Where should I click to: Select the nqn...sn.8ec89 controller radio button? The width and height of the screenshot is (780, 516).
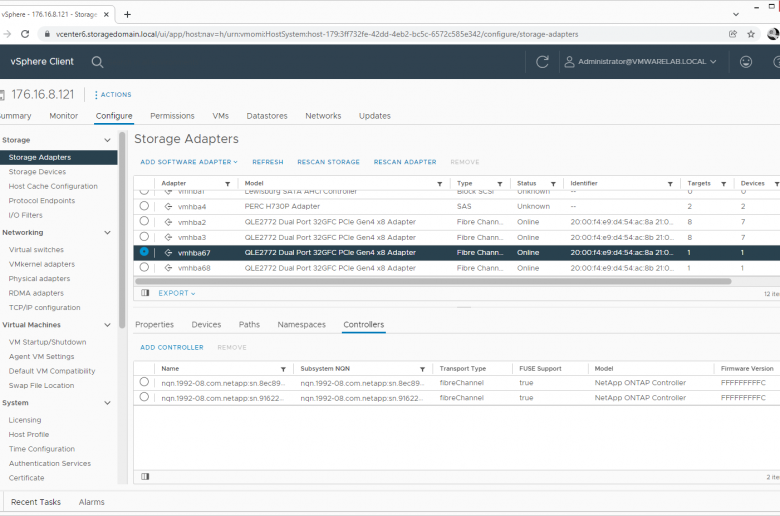pos(144,382)
